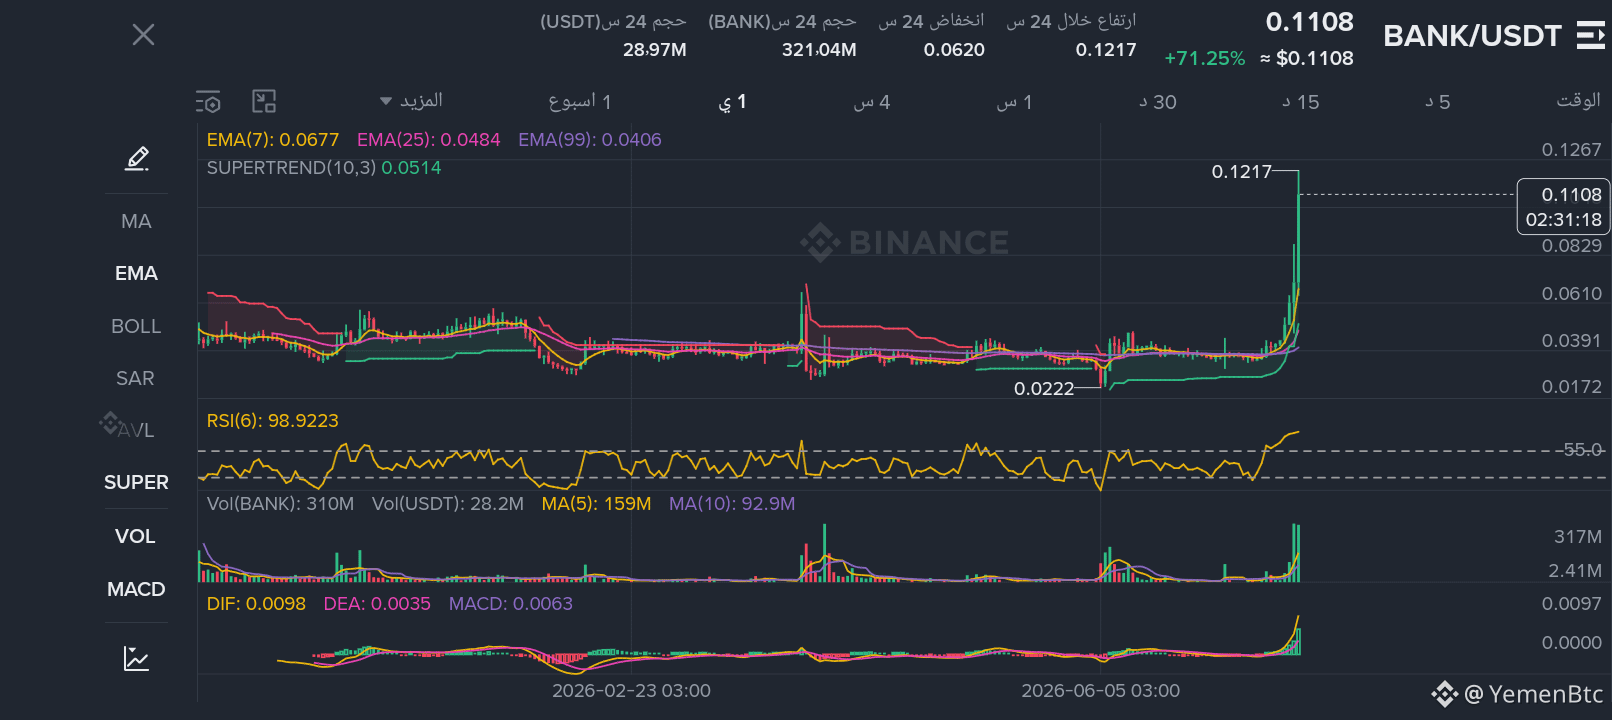
Task: Tap the BANK/USDT pair title
Action: point(1472,36)
